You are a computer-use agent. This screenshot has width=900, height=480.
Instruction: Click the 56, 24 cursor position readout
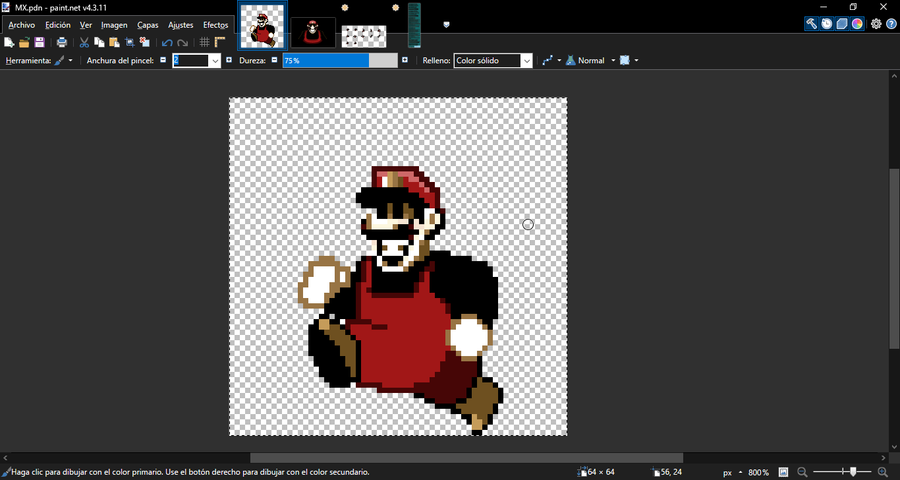[668, 473]
